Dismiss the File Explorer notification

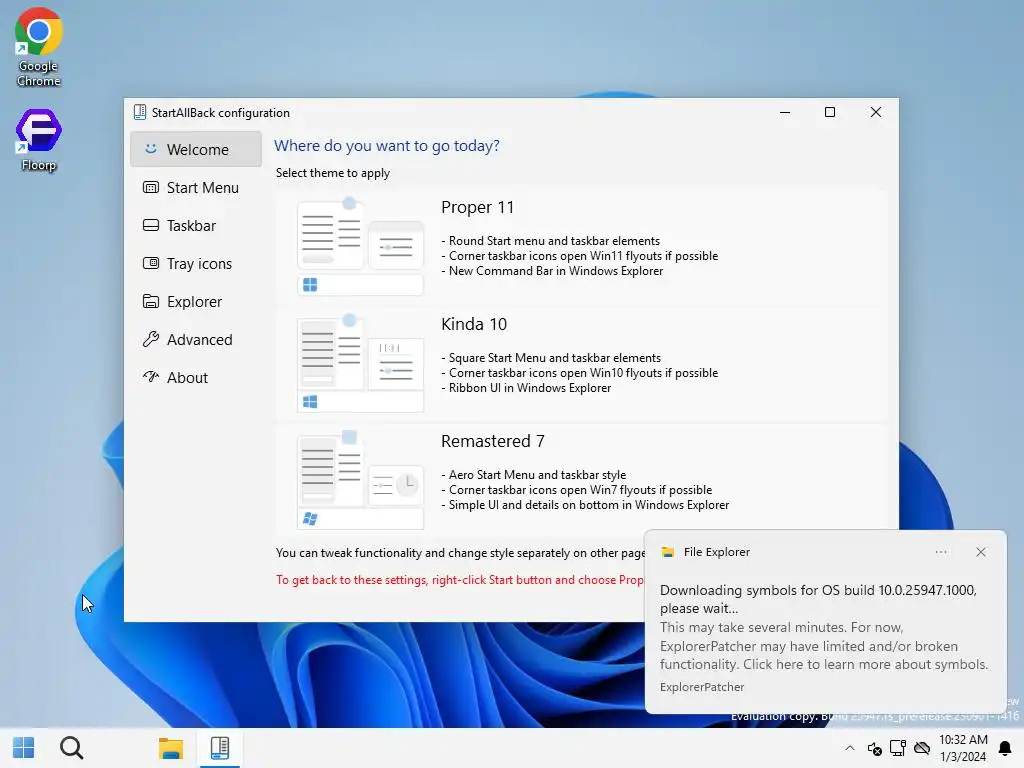pos(981,552)
